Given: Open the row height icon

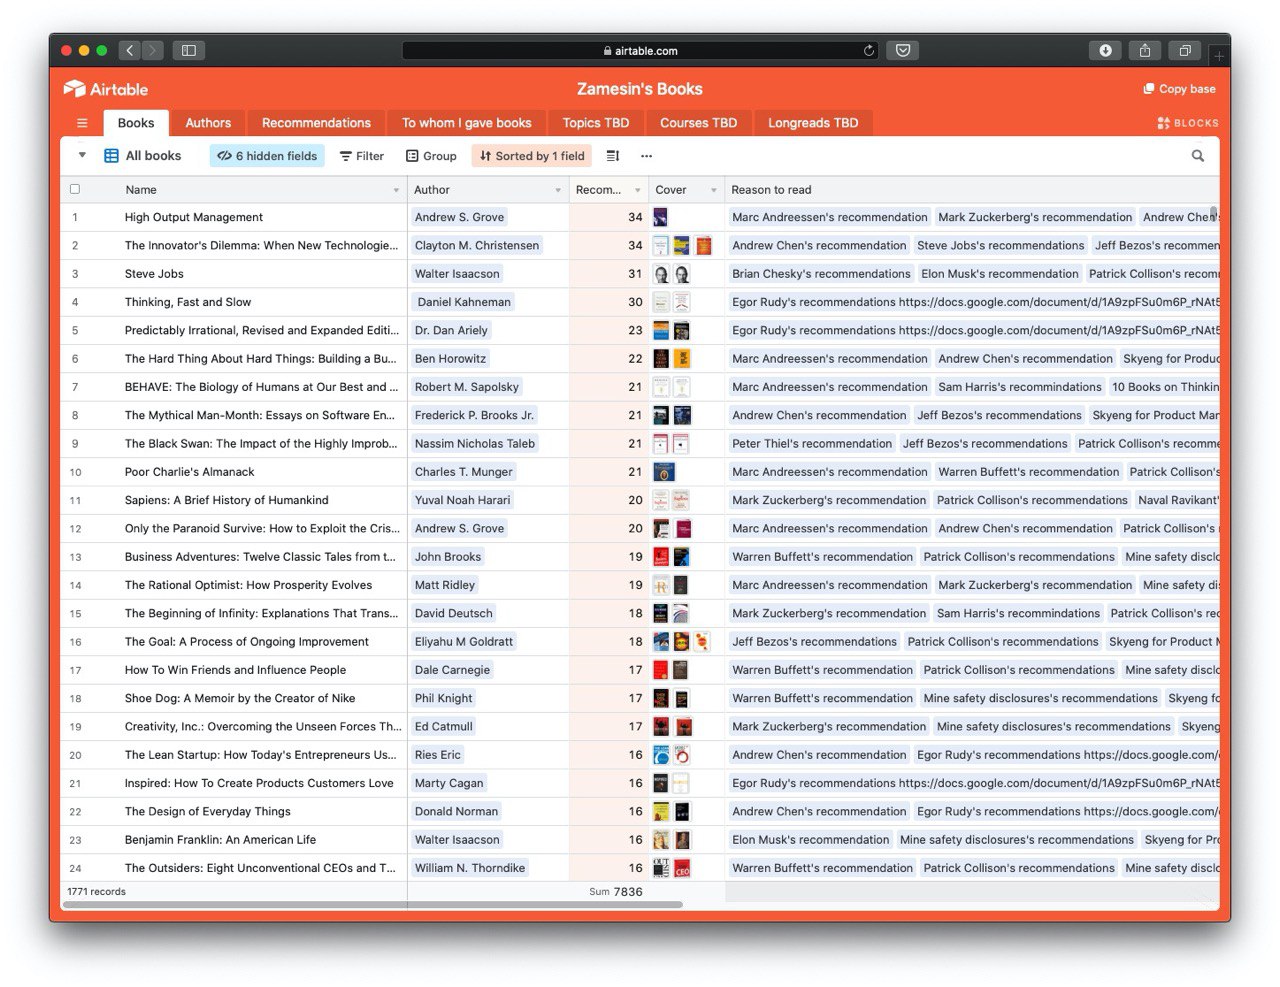Looking at the screenshot, I should (613, 156).
